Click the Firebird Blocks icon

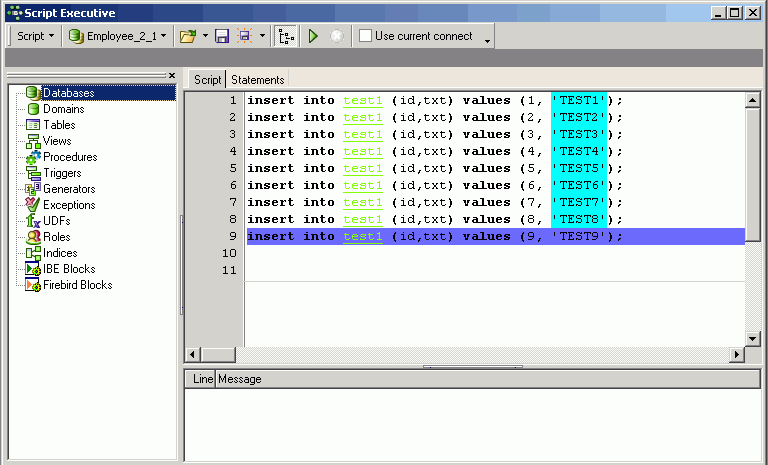pos(33,285)
